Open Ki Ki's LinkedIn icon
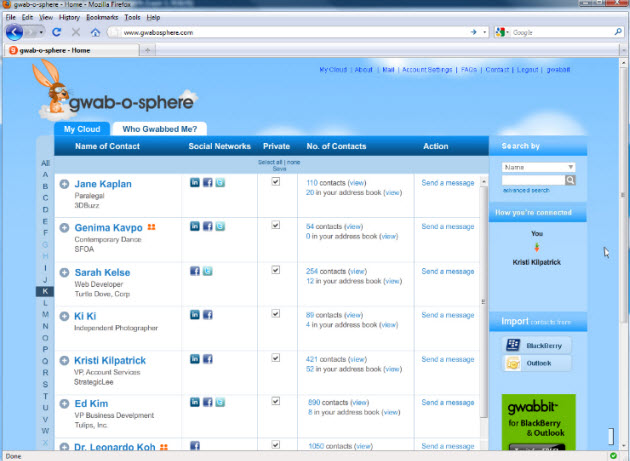 [x=194, y=315]
